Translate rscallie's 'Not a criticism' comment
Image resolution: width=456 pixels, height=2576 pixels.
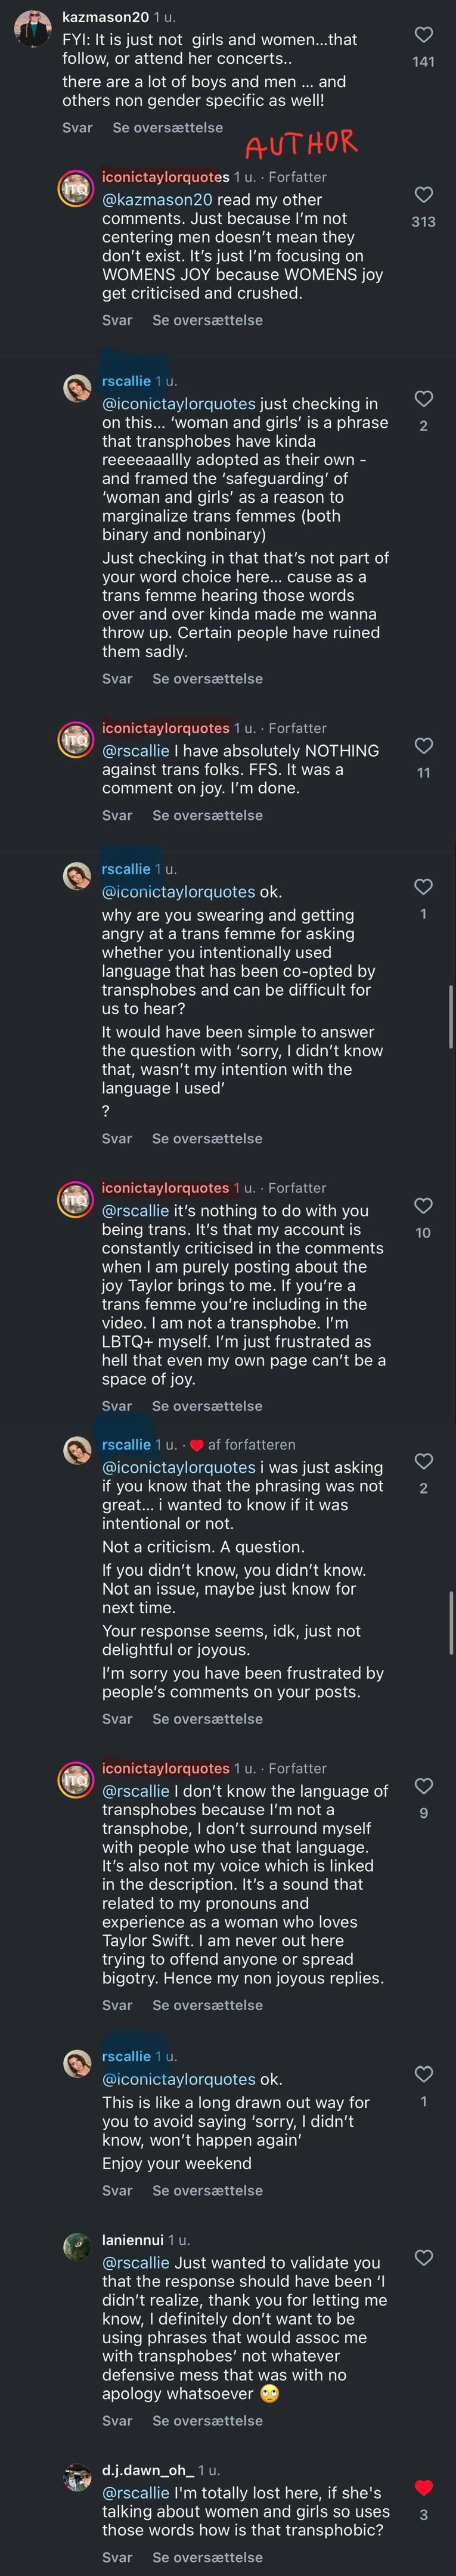pyautogui.click(x=207, y=1719)
